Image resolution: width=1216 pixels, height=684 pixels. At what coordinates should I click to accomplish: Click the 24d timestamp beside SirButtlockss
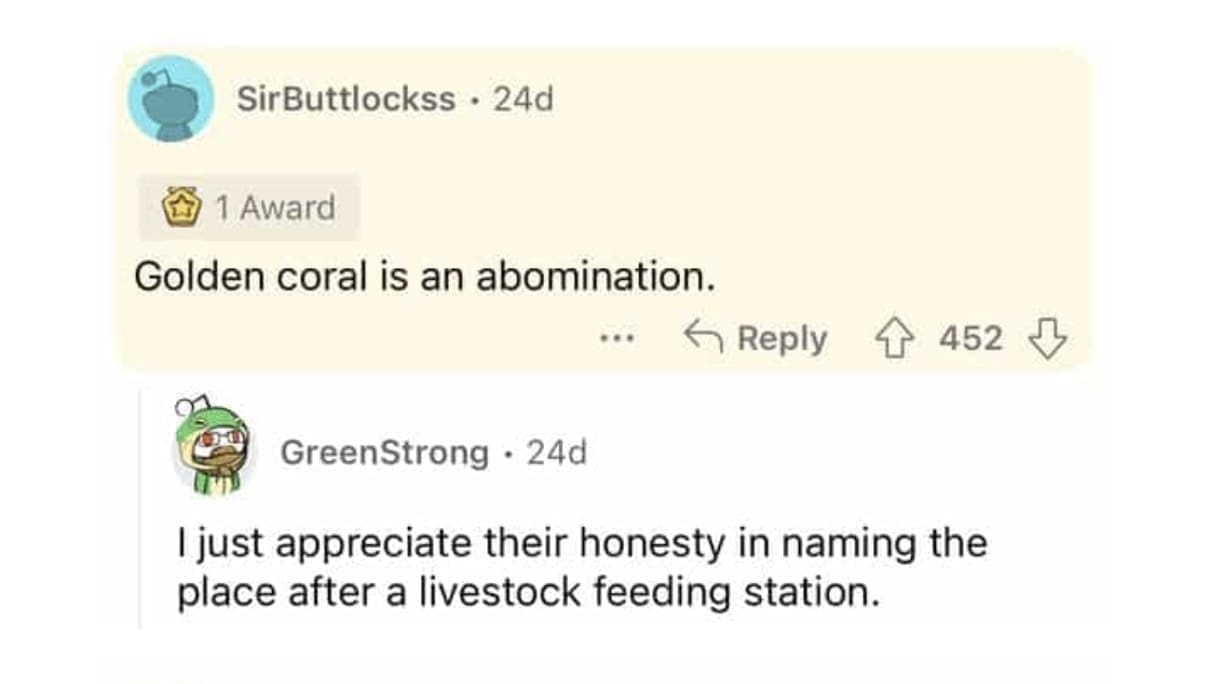tap(524, 99)
